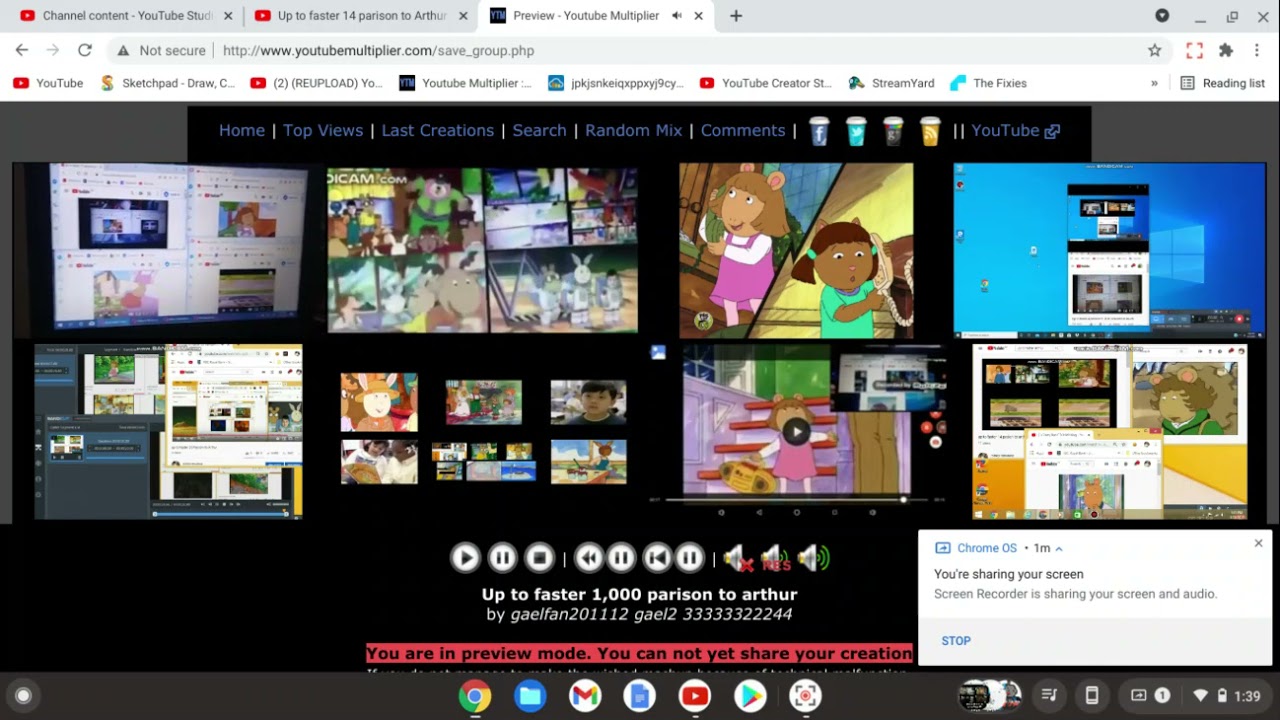Unmute all with the green waves speaker
This screenshot has height=720, width=1280.
[814, 558]
